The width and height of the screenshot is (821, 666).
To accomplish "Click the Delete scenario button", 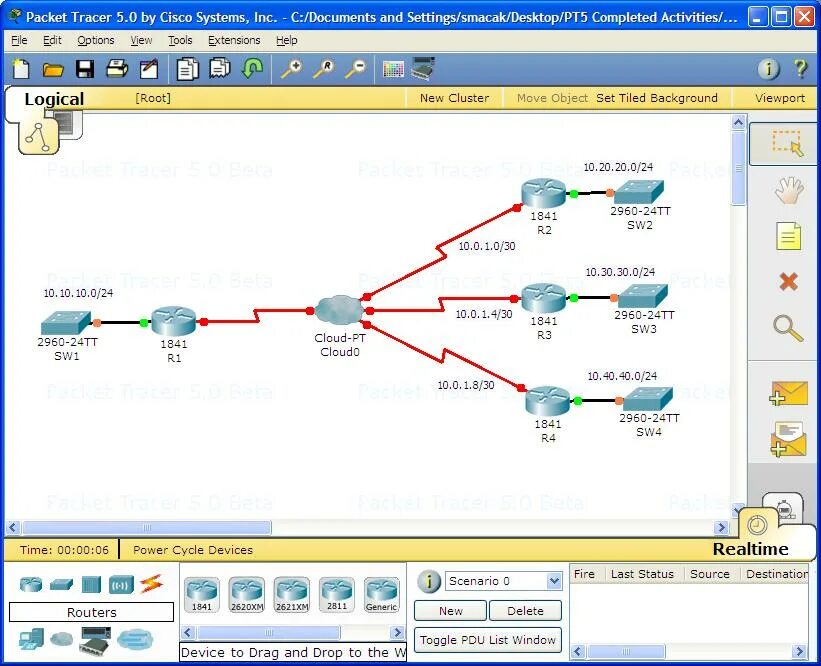I will coord(525,611).
